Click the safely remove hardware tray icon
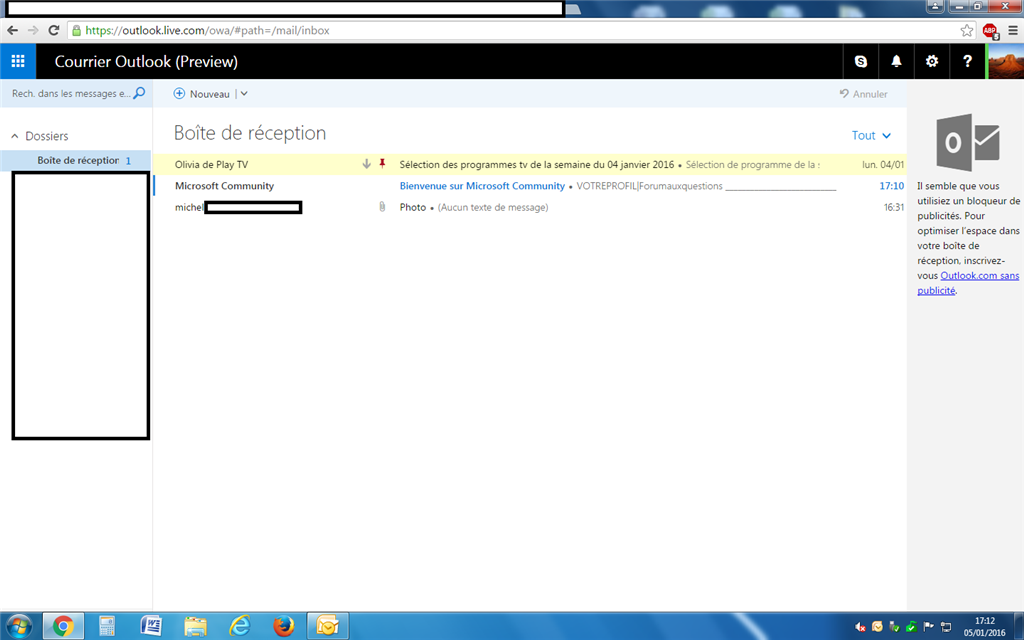Viewport: 1024px width, 640px height. (895, 627)
